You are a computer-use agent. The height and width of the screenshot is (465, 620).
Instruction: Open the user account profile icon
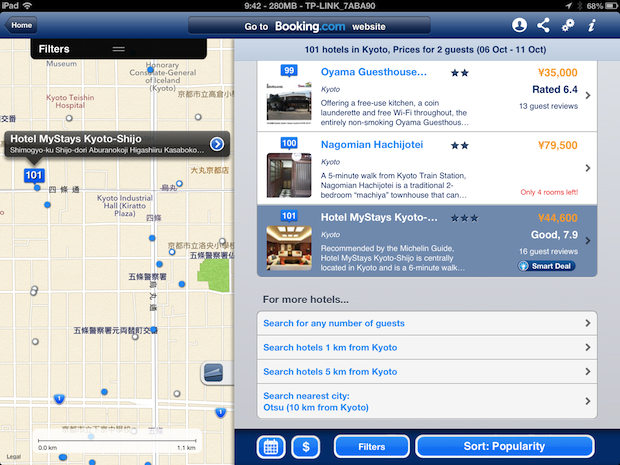[x=519, y=25]
